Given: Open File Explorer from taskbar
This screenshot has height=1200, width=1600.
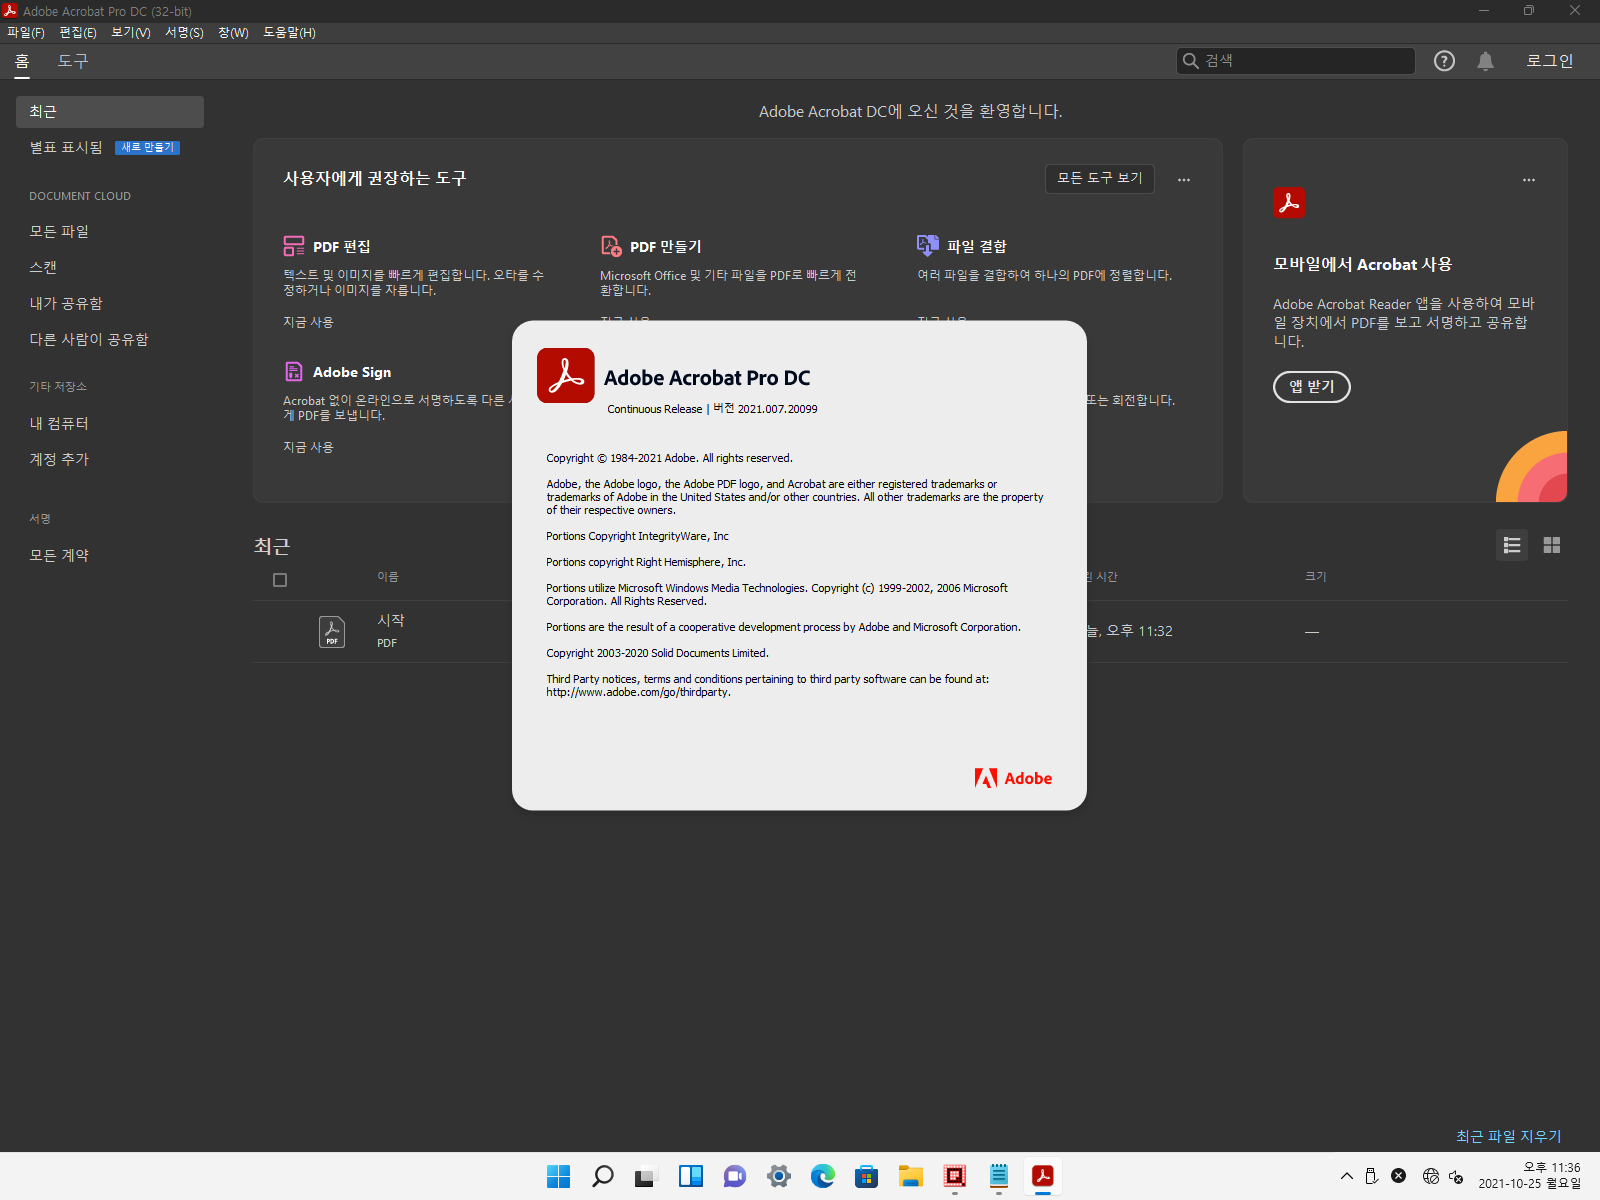Looking at the screenshot, I should coord(911,1176).
